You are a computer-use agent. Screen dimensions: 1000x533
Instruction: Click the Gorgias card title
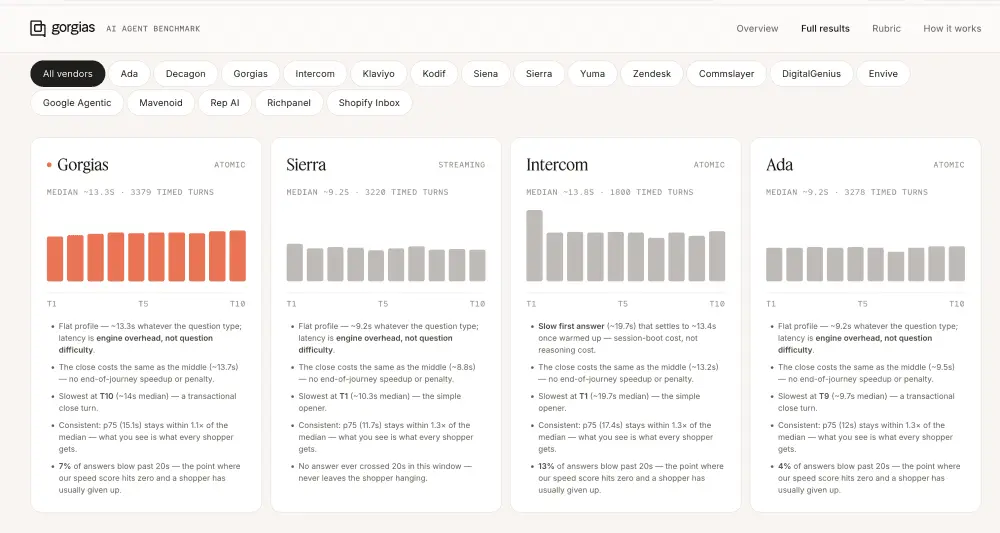83,165
